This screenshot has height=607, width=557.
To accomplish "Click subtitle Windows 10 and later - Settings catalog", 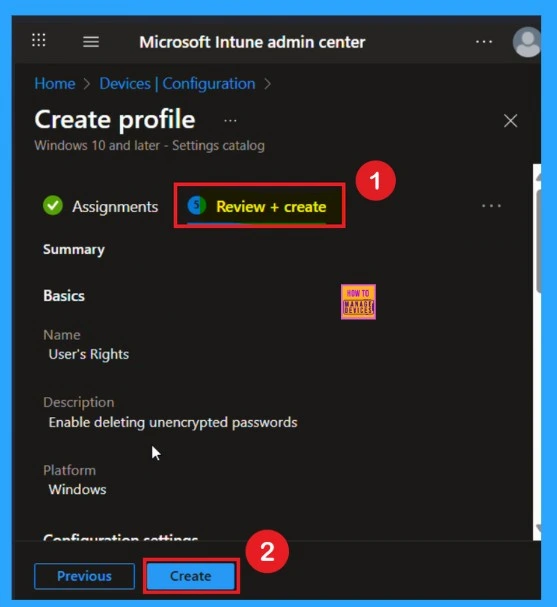I will [x=149, y=146].
